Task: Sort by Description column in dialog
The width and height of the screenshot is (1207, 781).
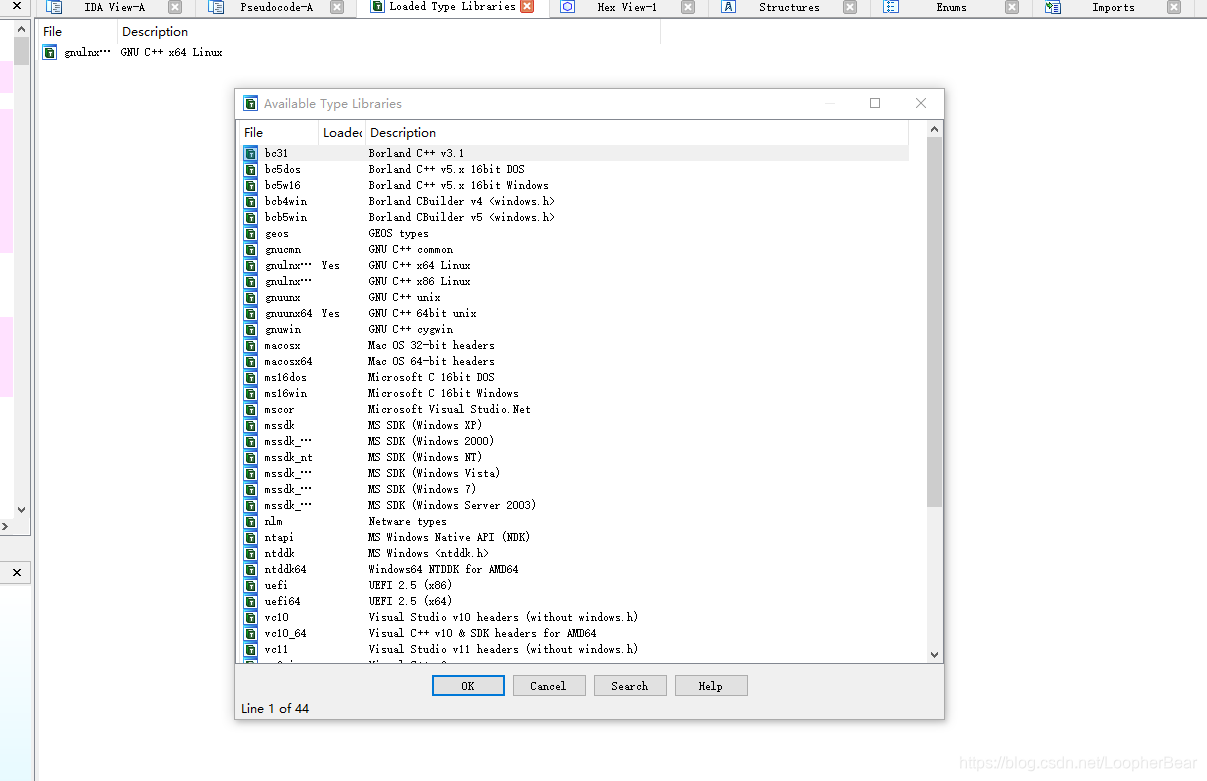Action: 637,132
